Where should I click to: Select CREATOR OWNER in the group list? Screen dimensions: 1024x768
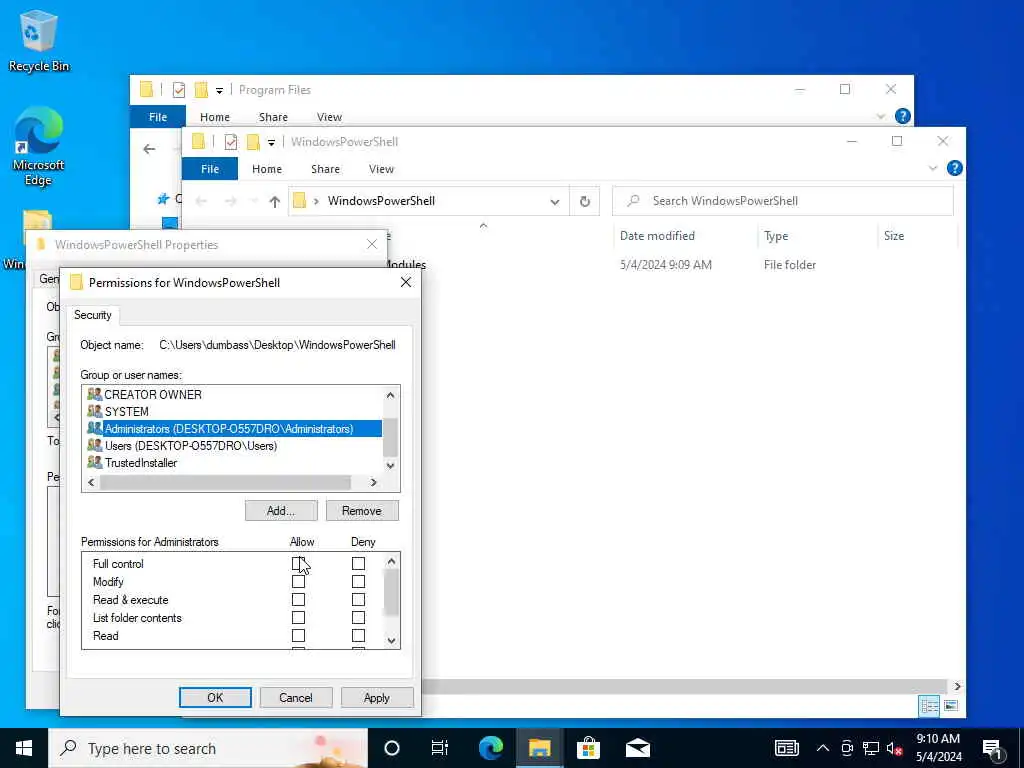153,394
